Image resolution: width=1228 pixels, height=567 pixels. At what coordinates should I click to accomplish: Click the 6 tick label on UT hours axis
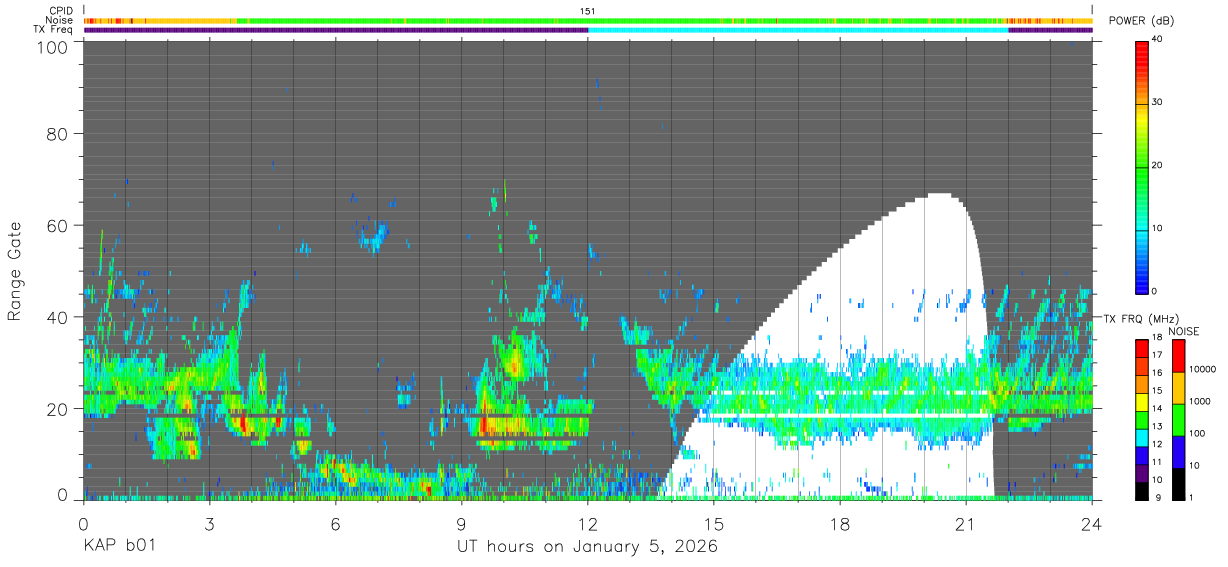tap(335, 523)
